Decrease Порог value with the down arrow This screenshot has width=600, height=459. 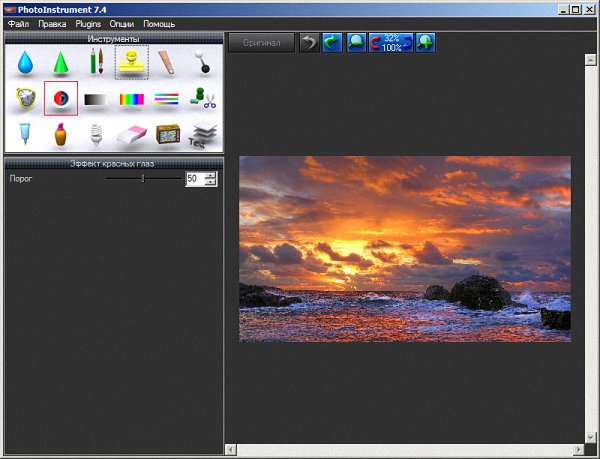point(210,182)
